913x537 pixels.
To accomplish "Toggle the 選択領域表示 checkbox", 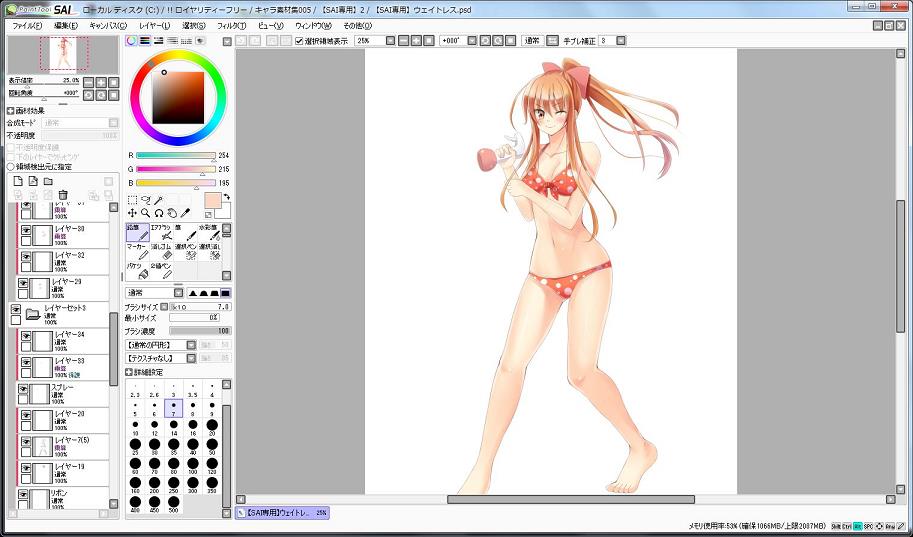I will pyautogui.click(x=299, y=41).
